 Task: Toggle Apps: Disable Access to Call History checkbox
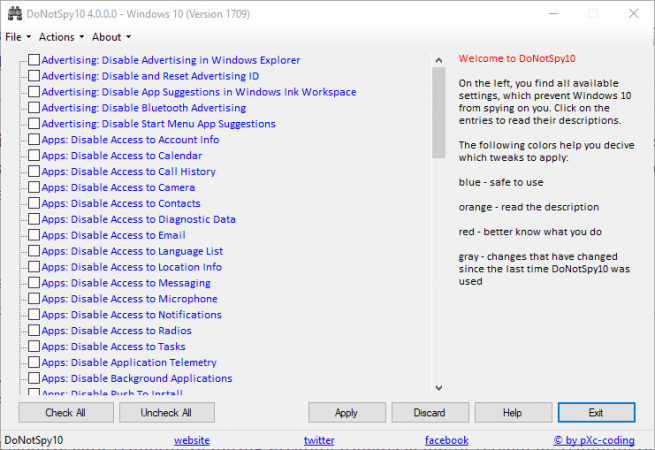click(x=34, y=171)
